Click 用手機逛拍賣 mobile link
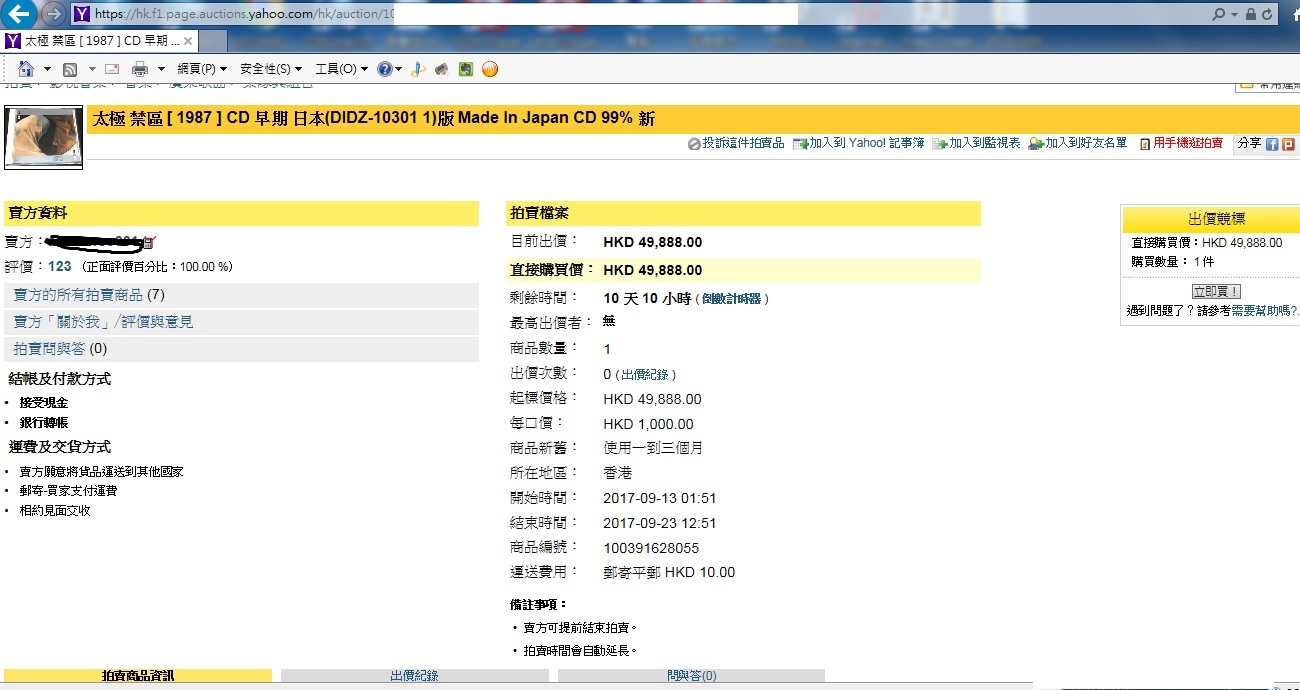This screenshot has height=690, width=1300. [x=1188, y=143]
